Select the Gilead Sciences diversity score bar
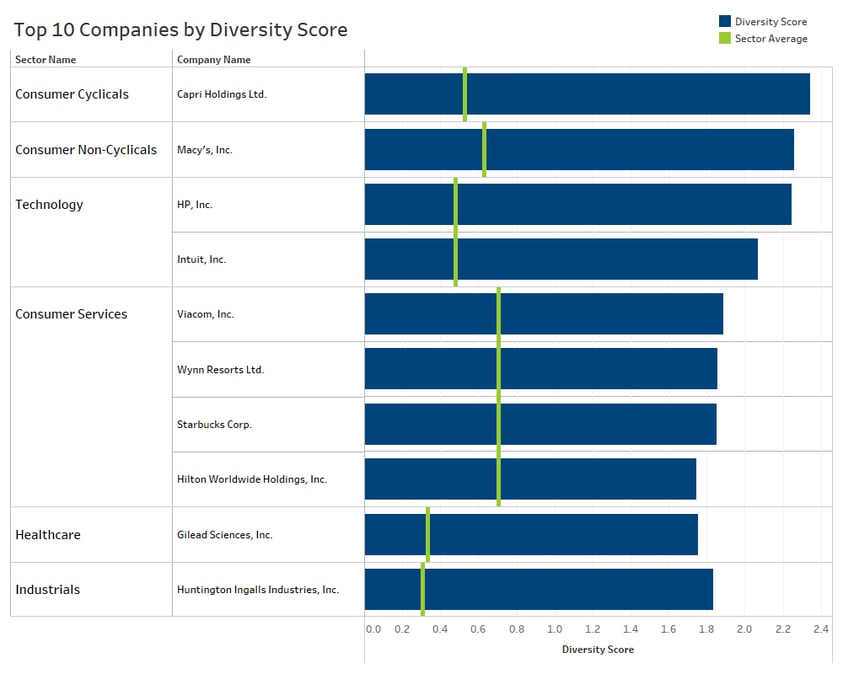 click(x=531, y=534)
